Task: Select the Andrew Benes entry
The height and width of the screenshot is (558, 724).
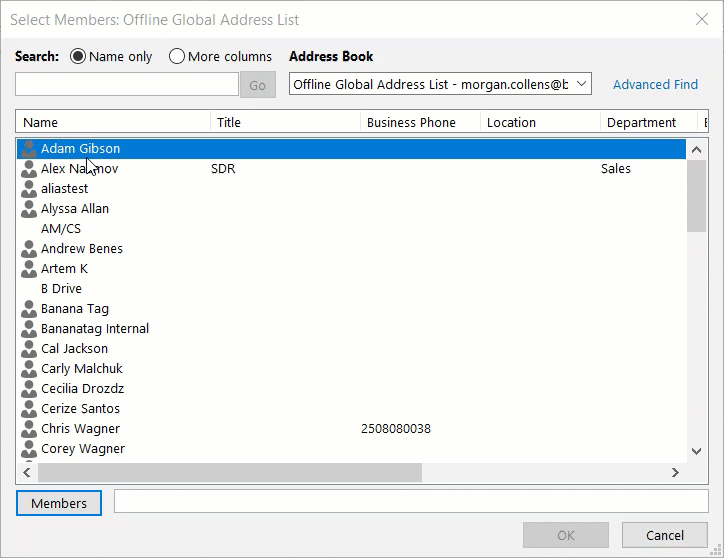Action: pyautogui.click(x=351, y=249)
